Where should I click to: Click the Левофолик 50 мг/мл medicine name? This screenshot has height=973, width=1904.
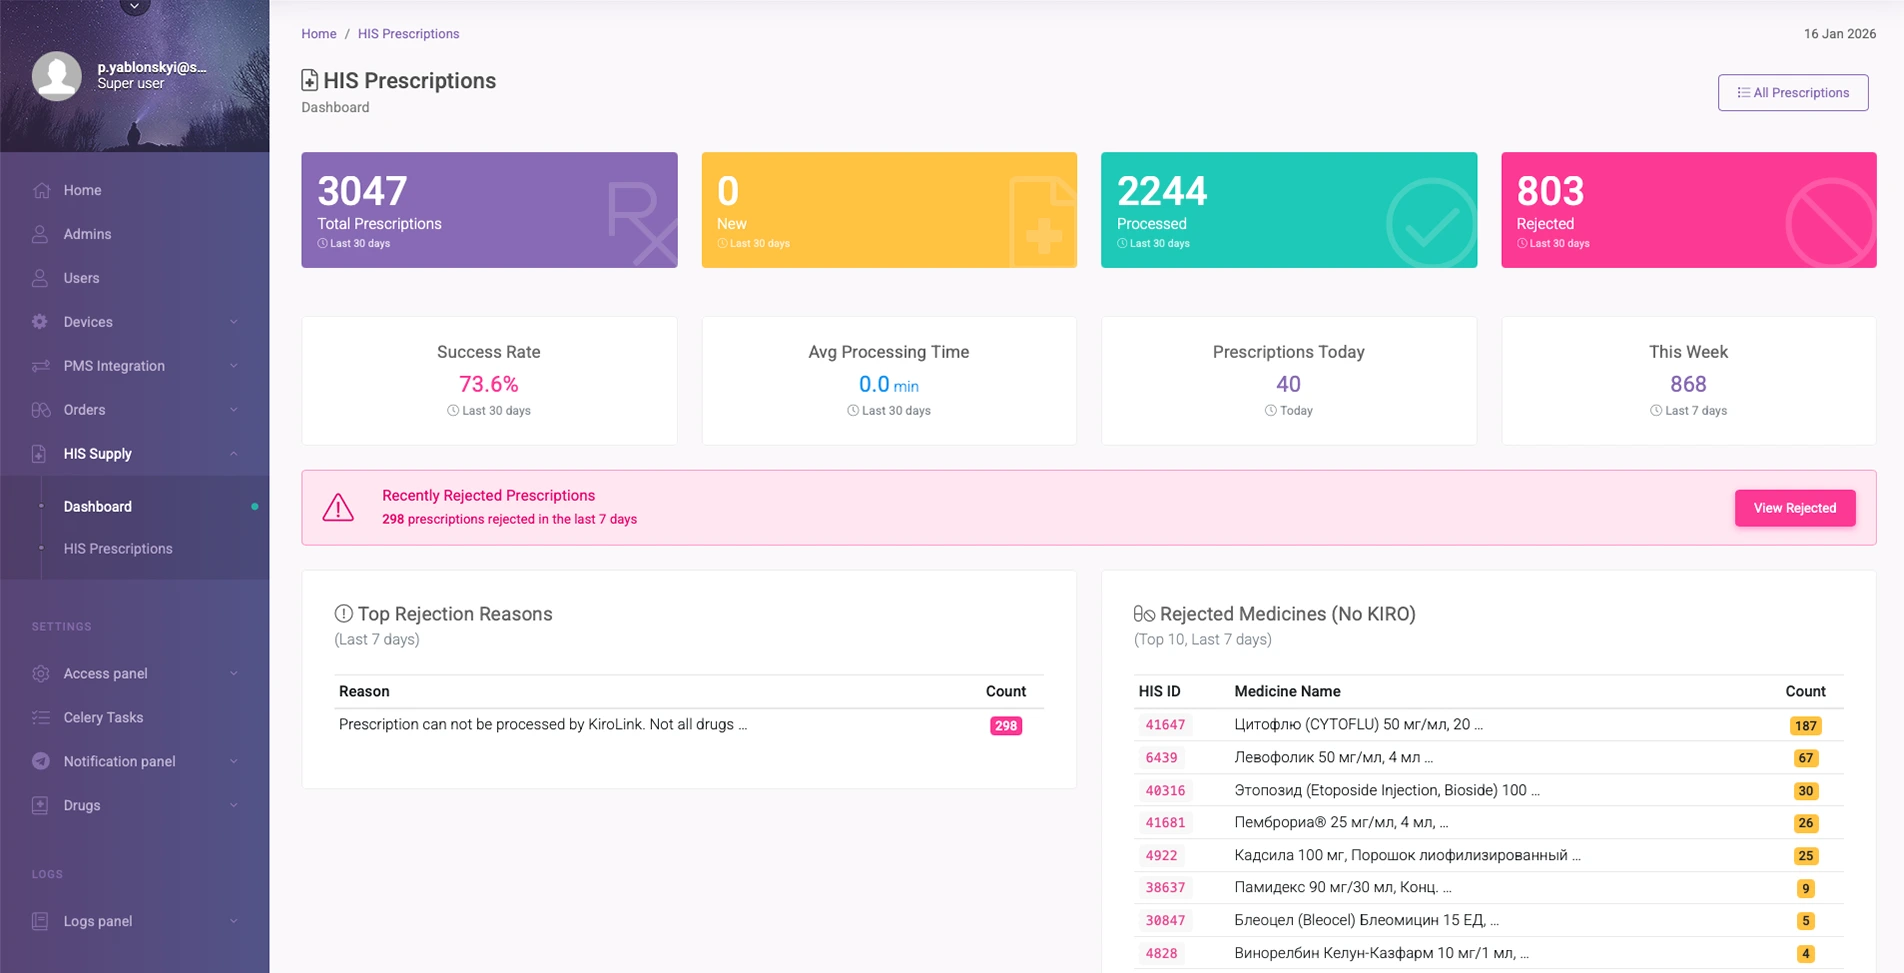point(1334,758)
